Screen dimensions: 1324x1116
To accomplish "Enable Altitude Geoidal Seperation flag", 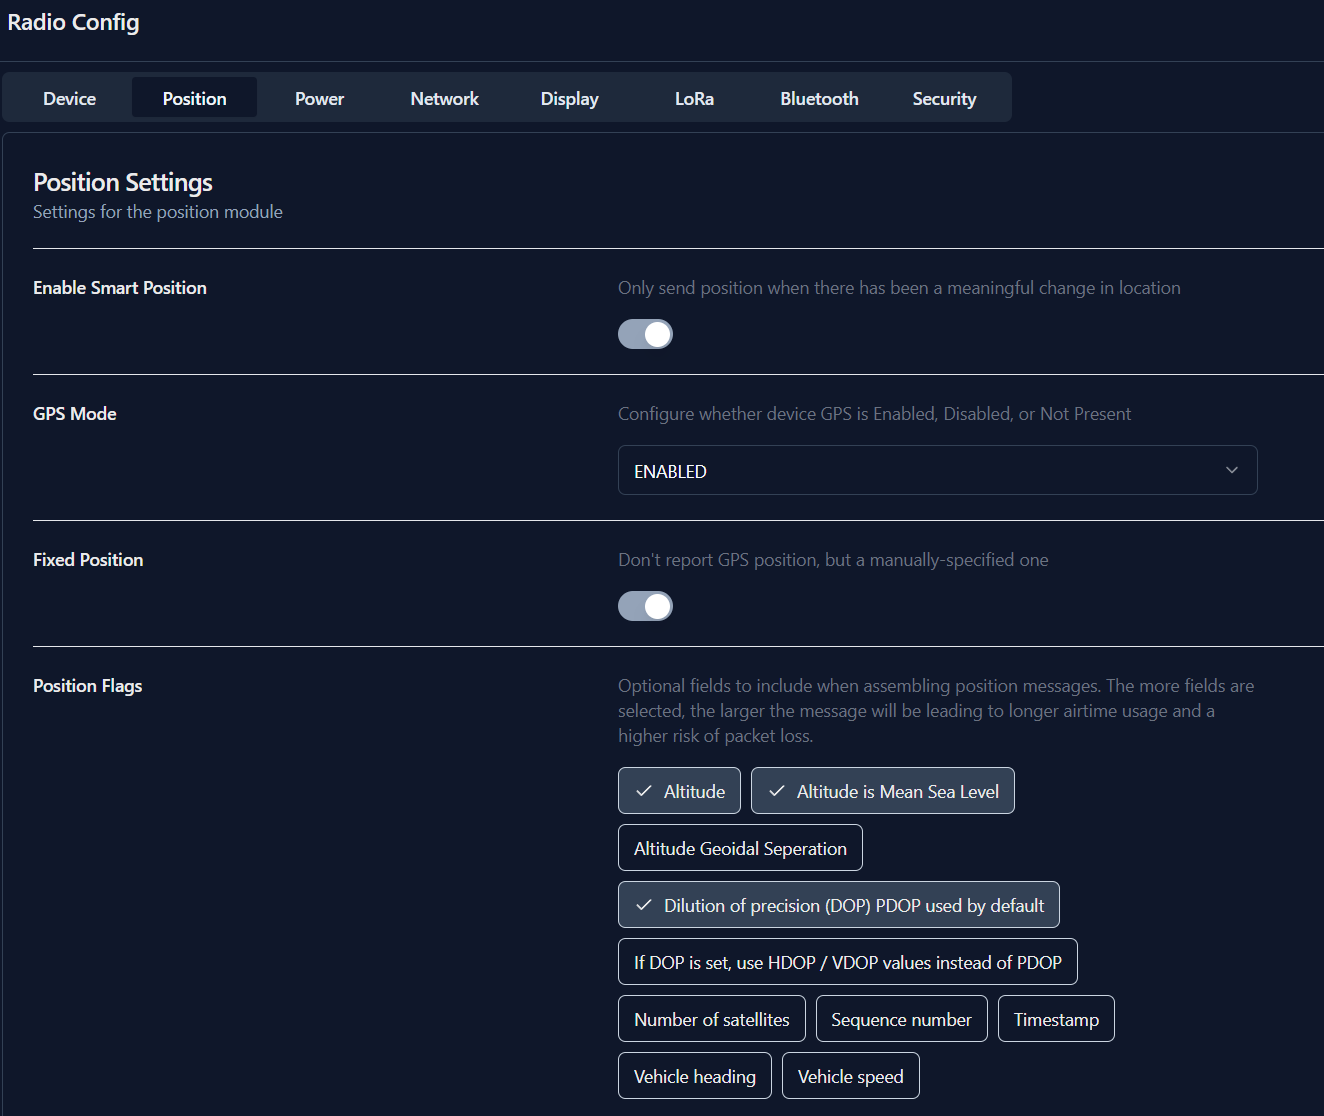I will point(740,848).
